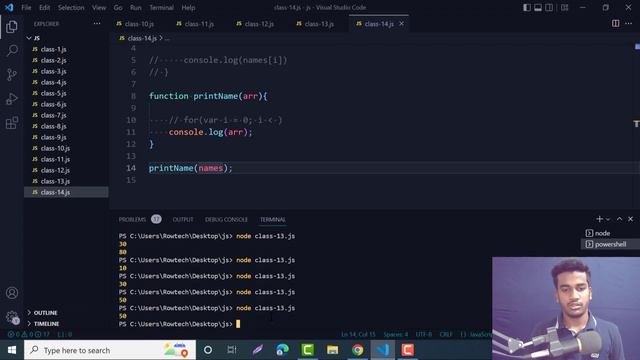
Task: Switch to the class-12.js tab
Action: pos(259,24)
